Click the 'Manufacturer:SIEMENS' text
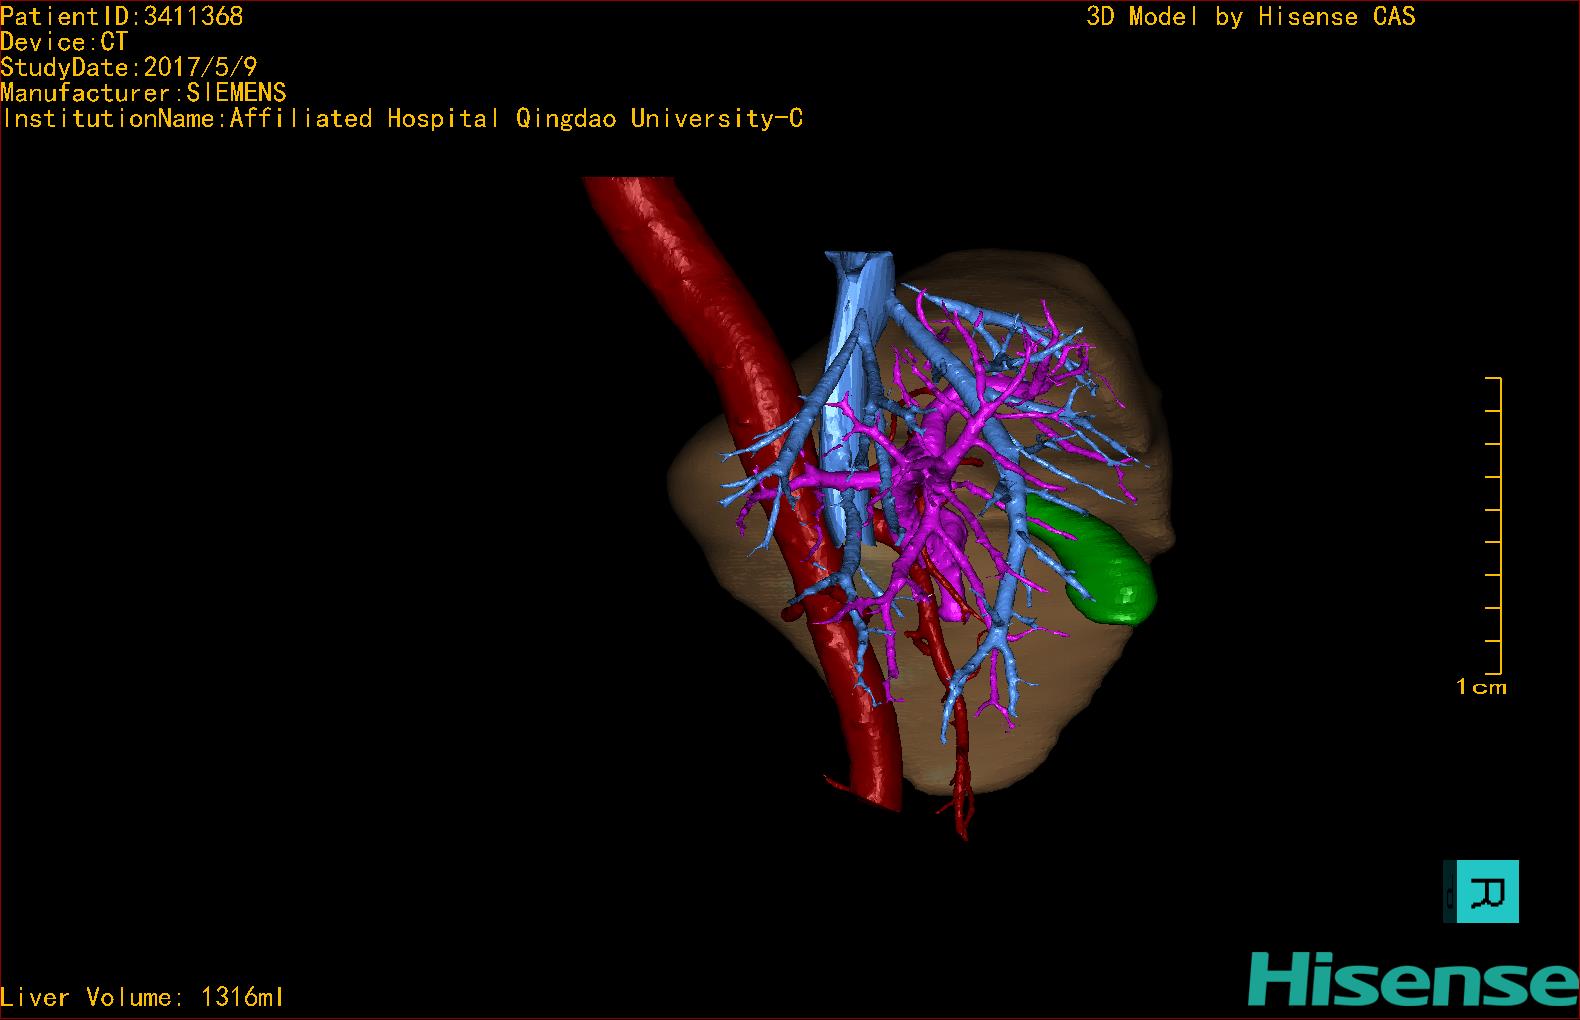Viewport: 1580px width, 1020px height. point(143,93)
